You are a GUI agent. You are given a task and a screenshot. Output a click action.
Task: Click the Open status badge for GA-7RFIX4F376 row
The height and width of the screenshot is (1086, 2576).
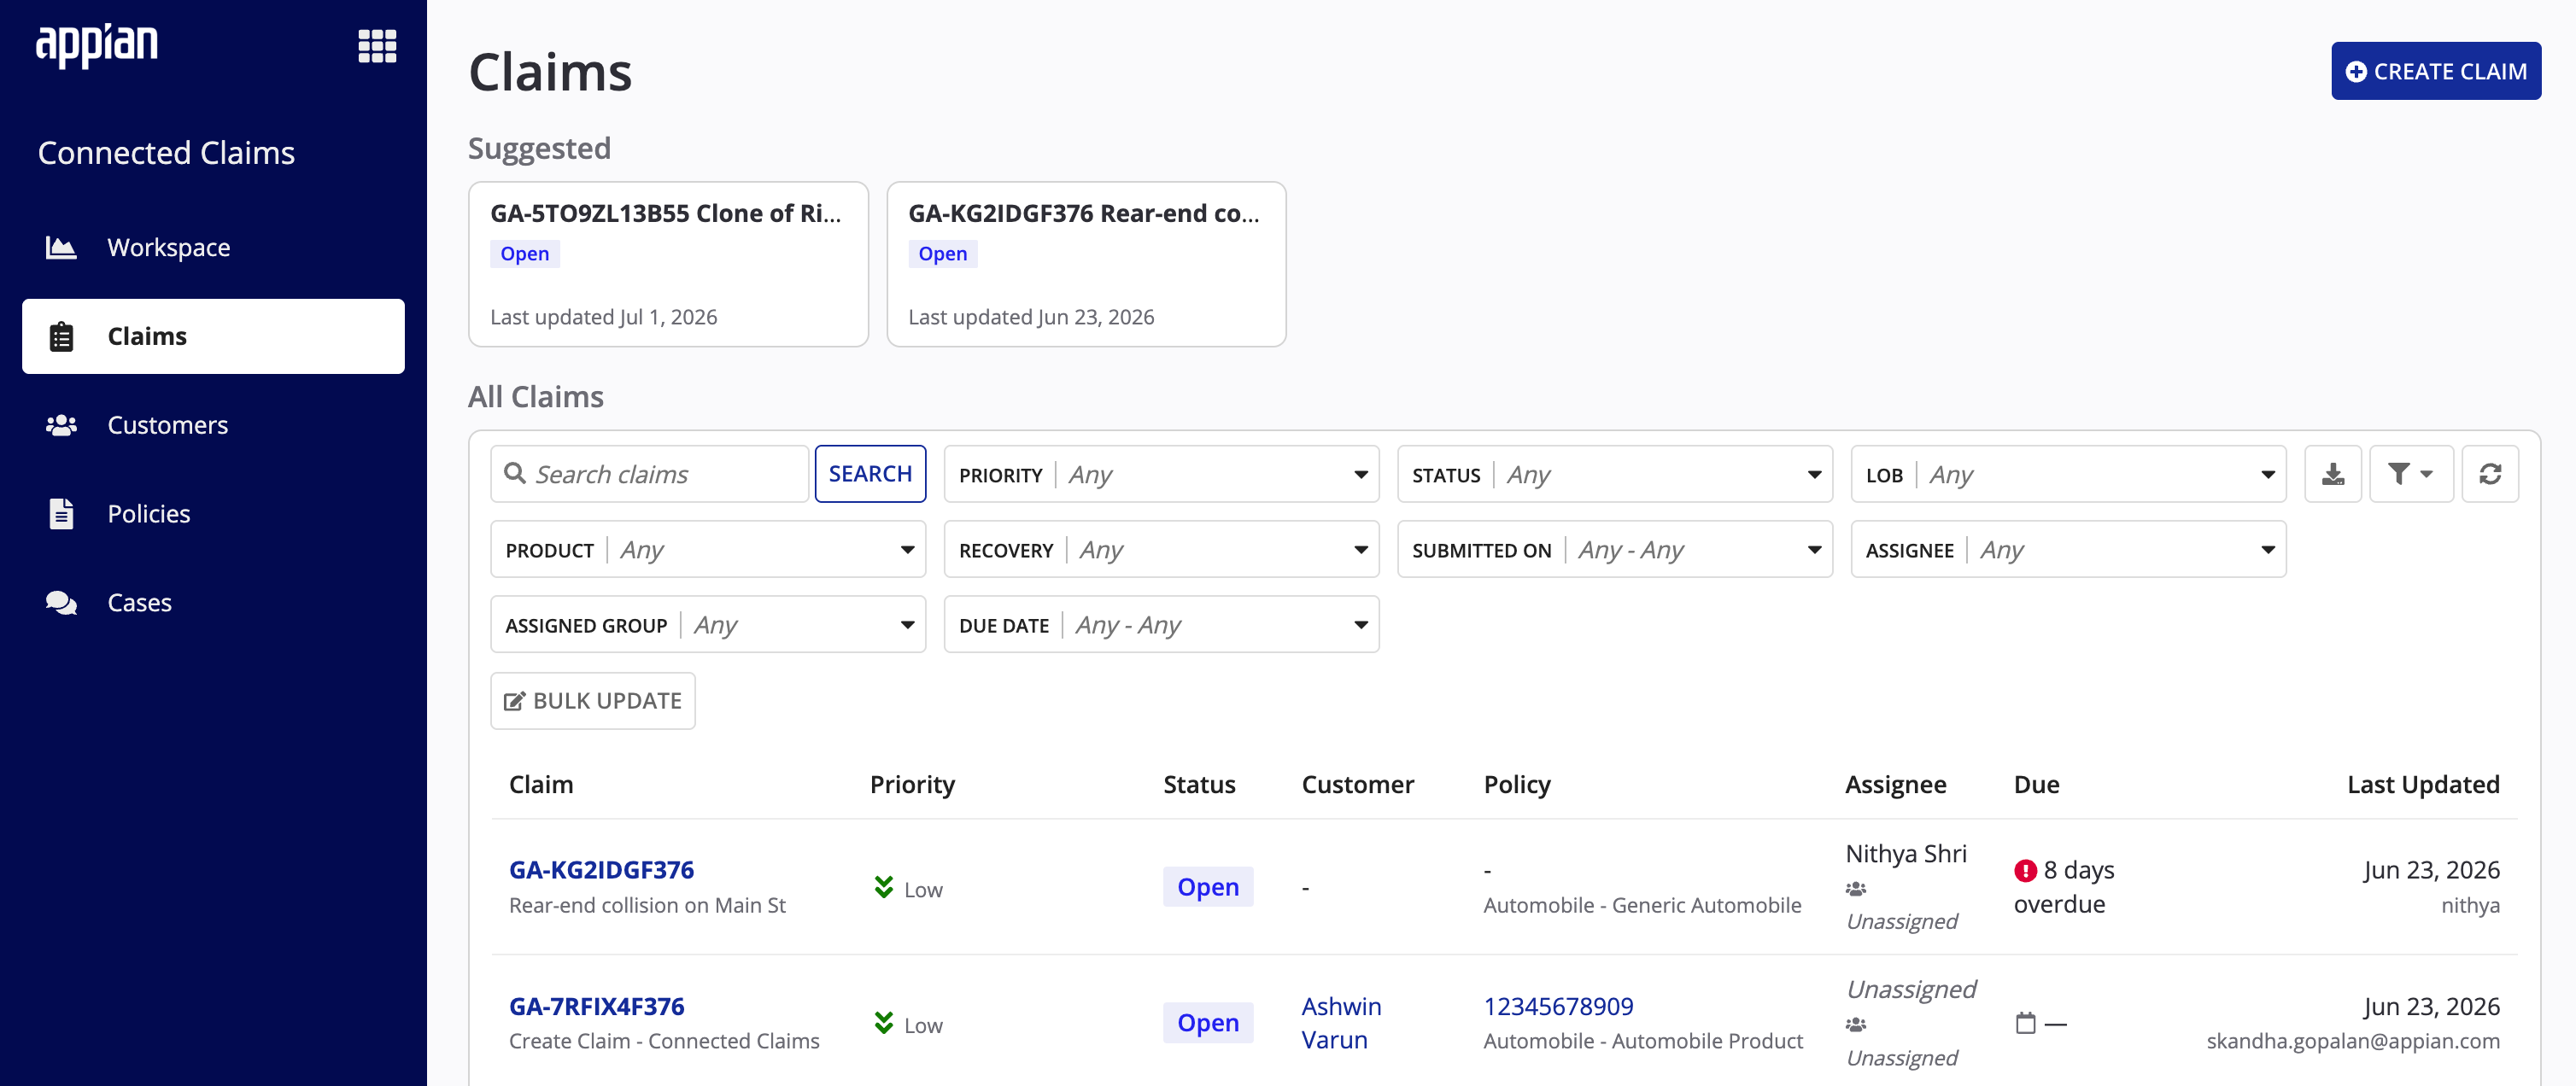click(x=1208, y=1023)
